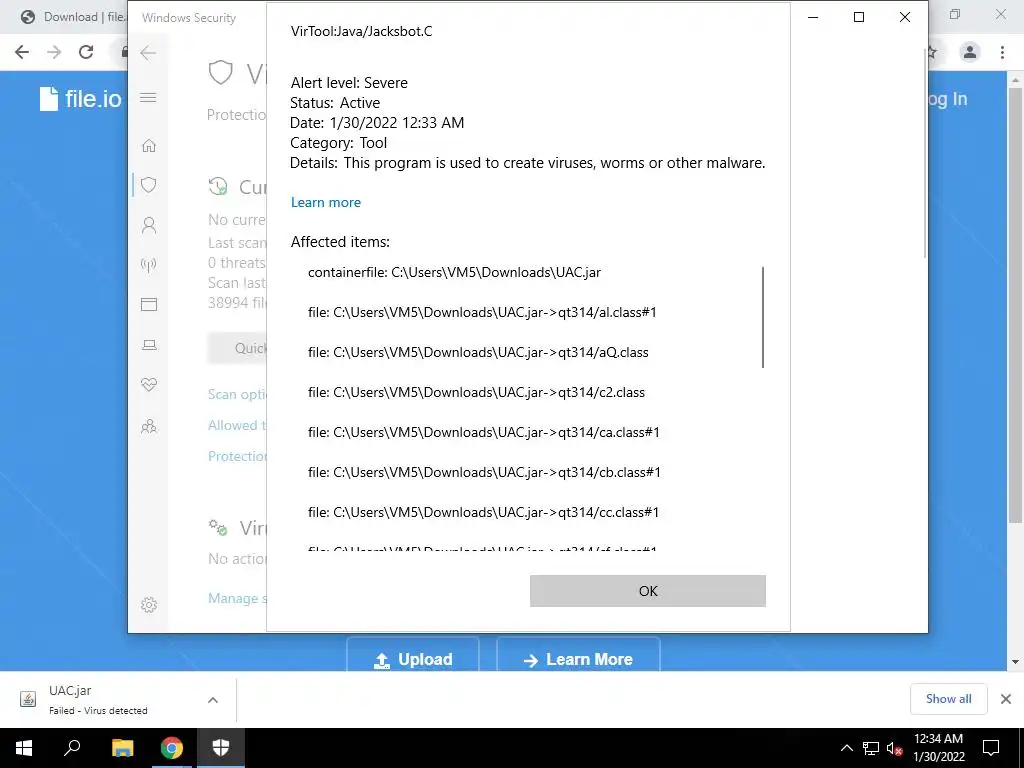Switch to Chrome in taskbar

click(172, 748)
